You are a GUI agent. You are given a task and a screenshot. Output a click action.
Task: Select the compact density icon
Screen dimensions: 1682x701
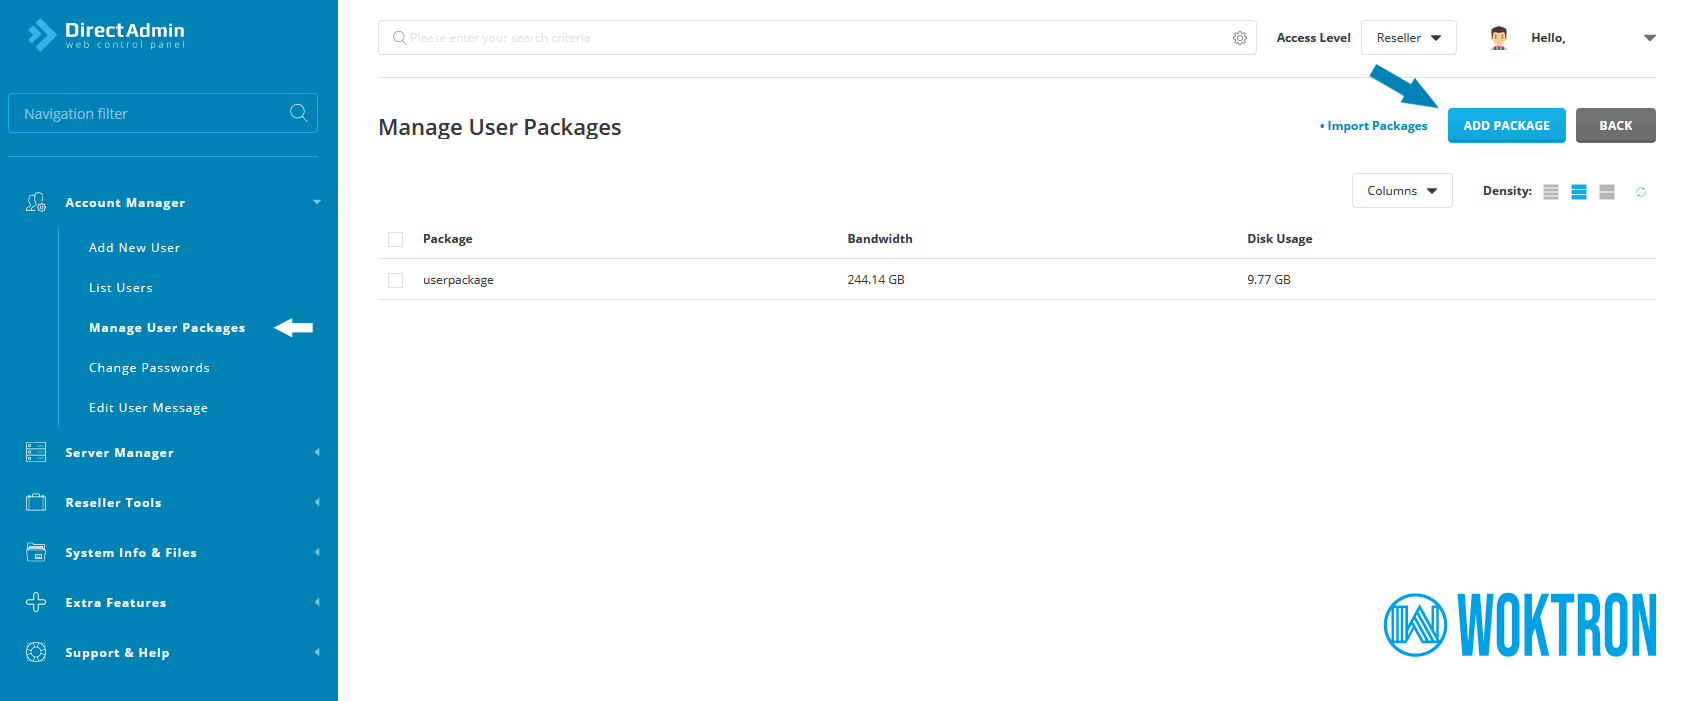(x=1550, y=192)
